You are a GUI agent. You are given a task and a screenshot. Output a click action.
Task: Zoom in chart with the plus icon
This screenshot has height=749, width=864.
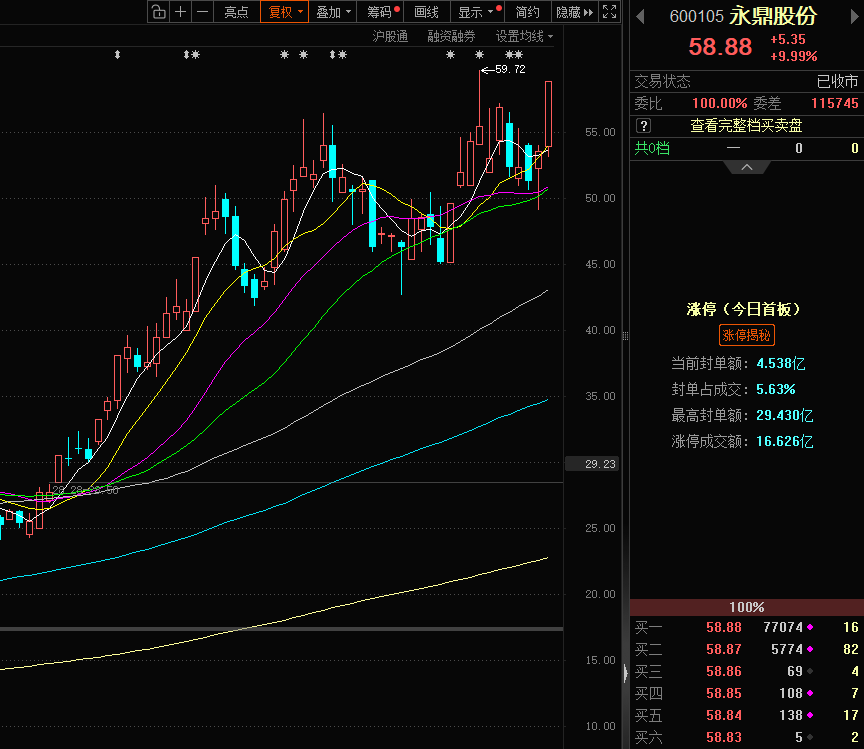180,12
